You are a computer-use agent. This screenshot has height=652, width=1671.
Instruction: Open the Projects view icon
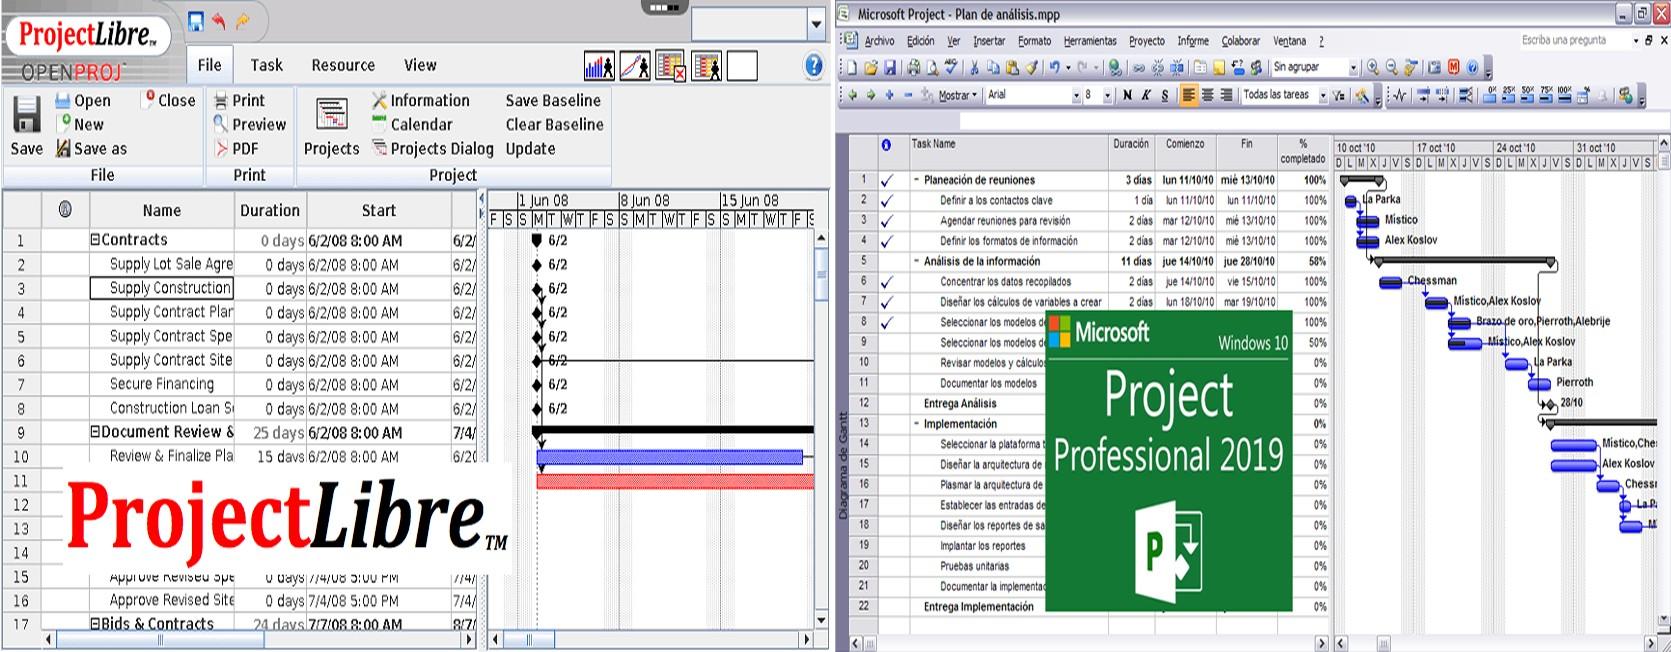click(331, 115)
